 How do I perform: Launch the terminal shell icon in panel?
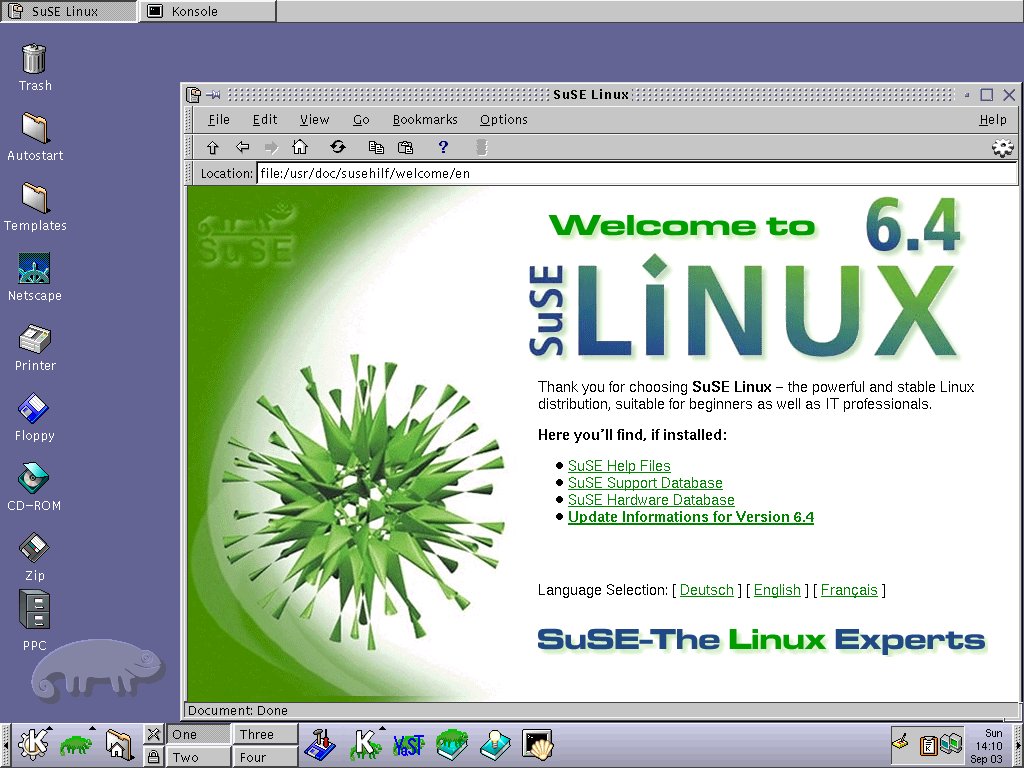pyautogui.click(x=538, y=744)
